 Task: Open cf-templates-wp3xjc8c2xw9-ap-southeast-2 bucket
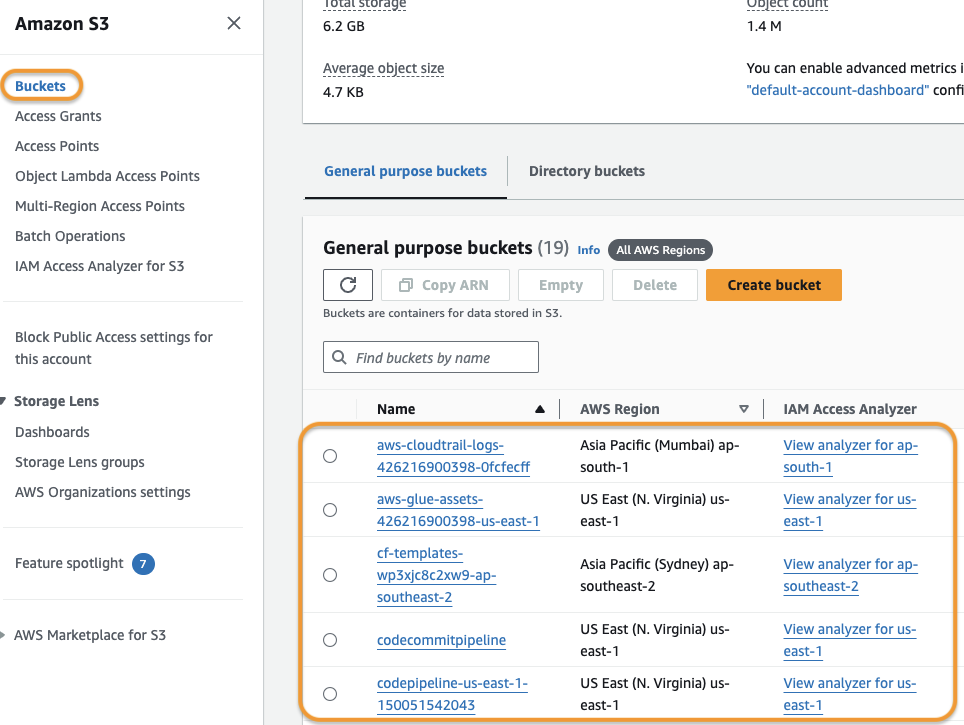tap(437, 575)
